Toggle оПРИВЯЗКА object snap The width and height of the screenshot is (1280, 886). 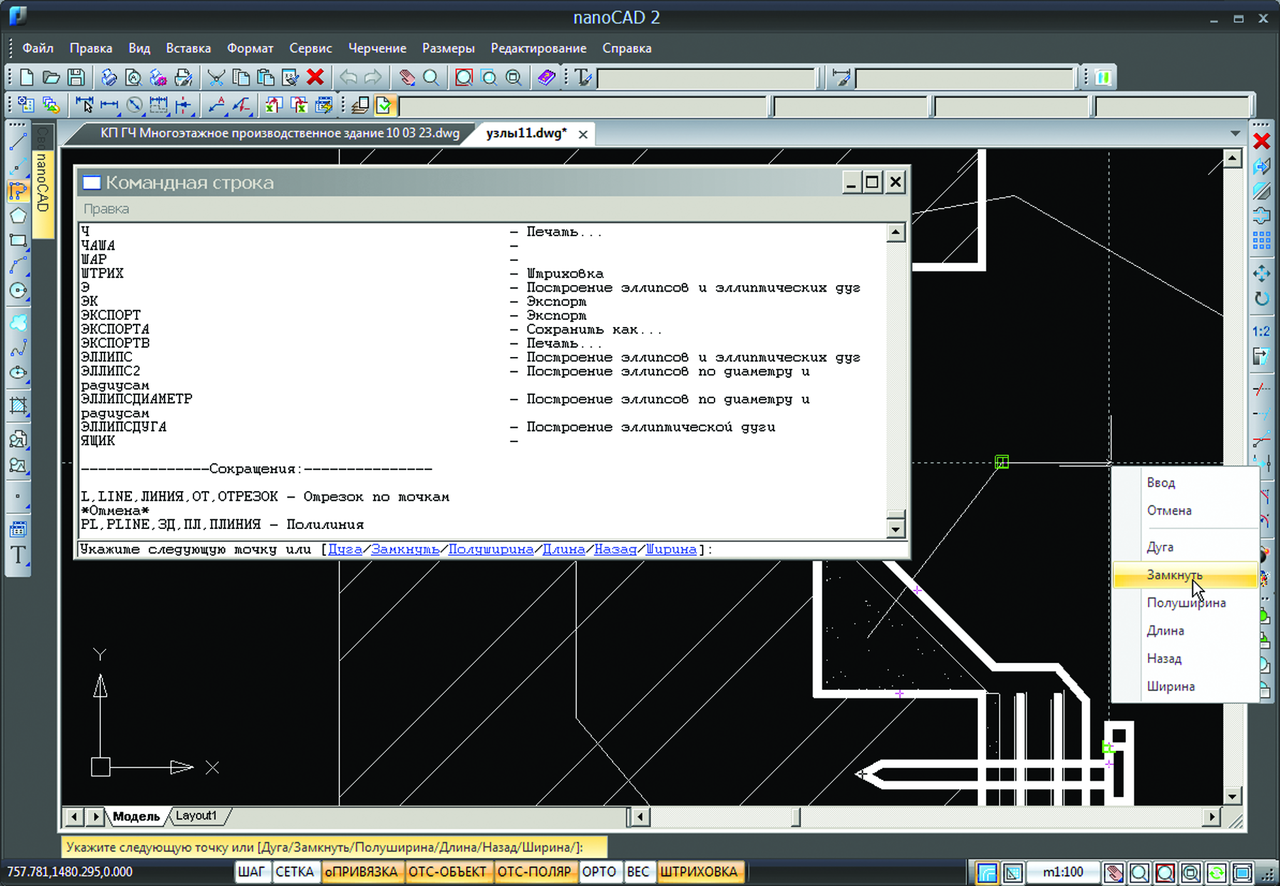(362, 872)
